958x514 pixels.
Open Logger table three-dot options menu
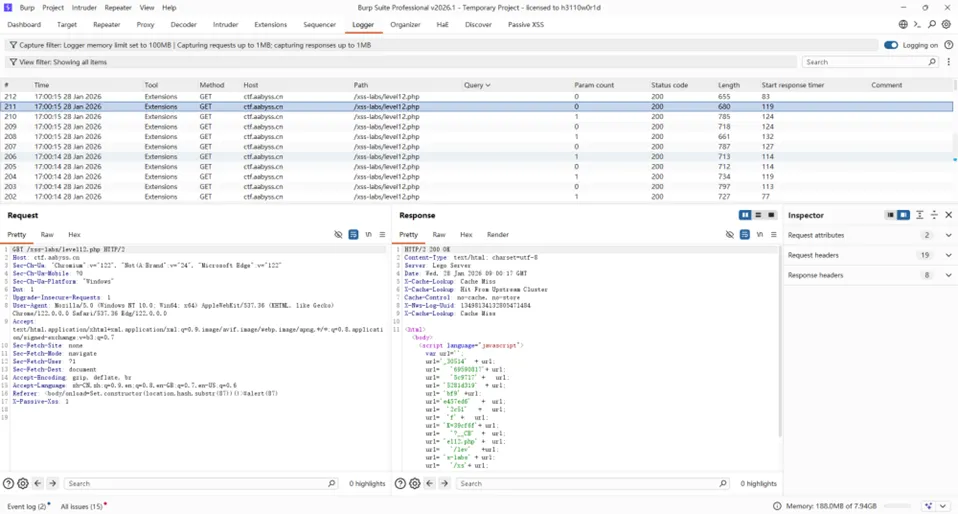click(x=949, y=62)
